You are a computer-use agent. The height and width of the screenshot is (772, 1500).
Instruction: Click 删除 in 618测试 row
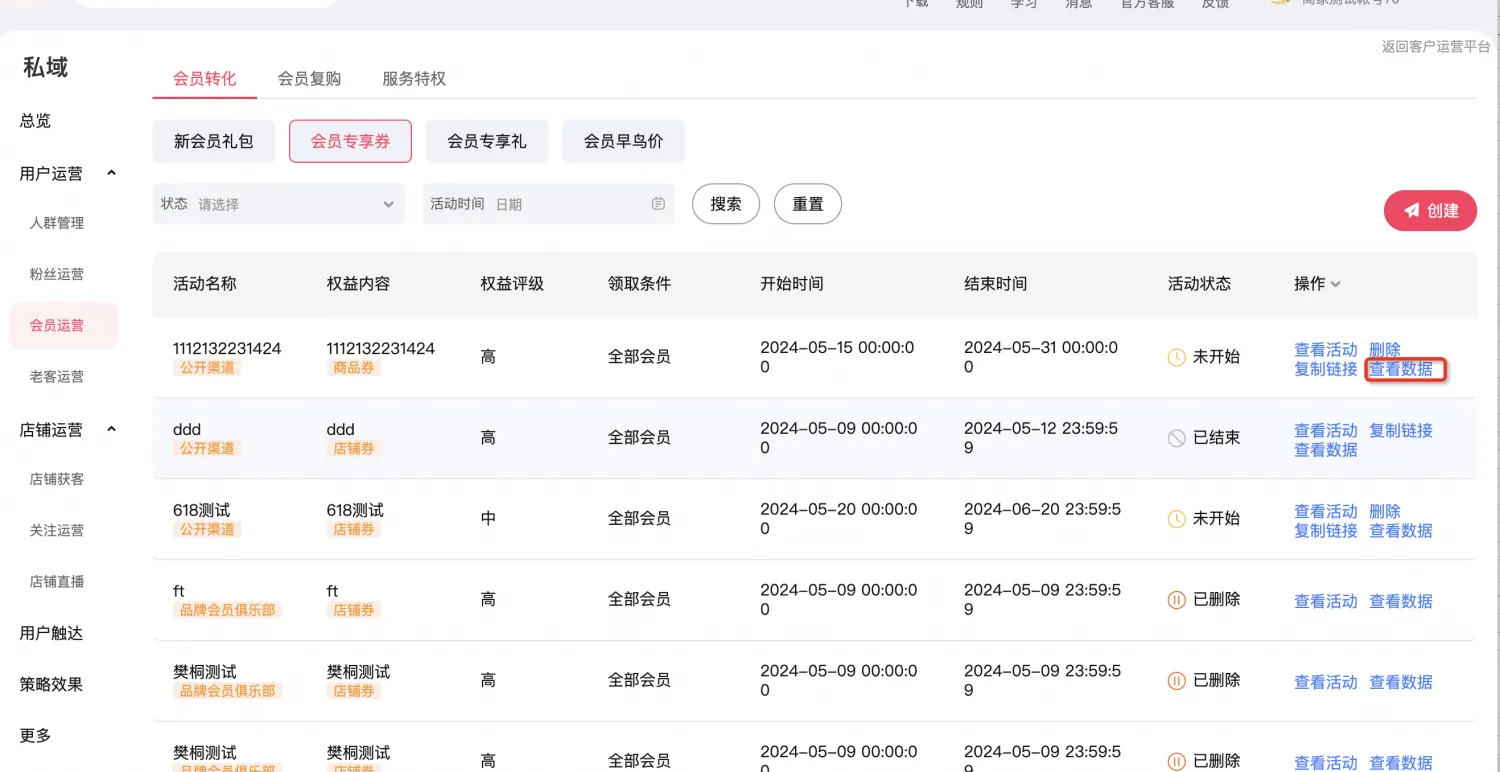[1385, 512]
